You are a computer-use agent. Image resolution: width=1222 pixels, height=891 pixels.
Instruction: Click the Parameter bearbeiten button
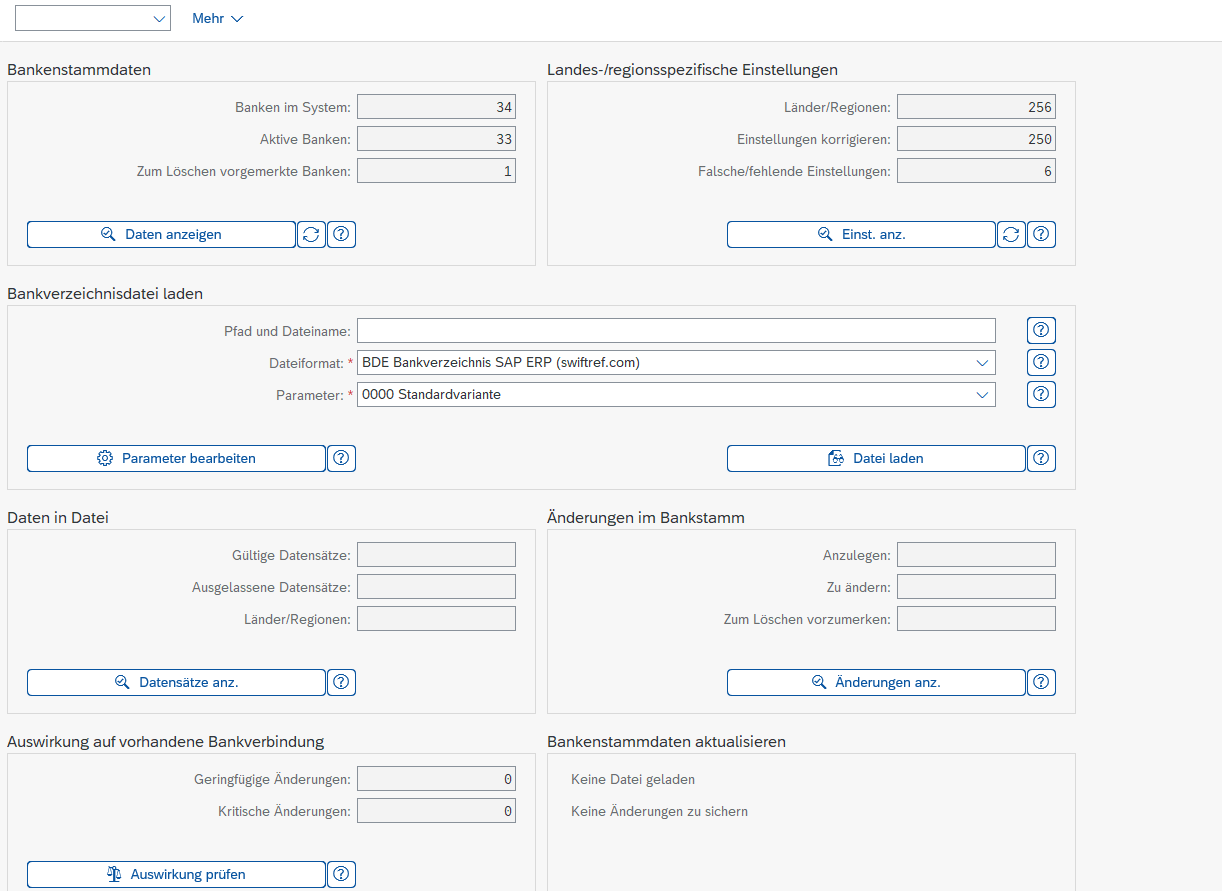176,458
